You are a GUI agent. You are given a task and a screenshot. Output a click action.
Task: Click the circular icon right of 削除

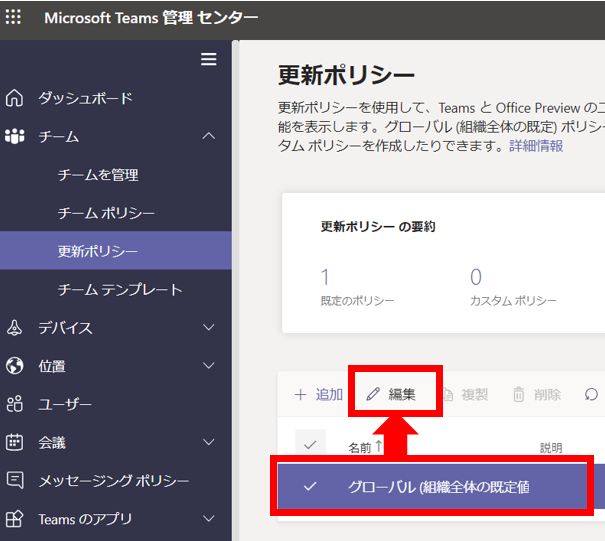click(591, 395)
